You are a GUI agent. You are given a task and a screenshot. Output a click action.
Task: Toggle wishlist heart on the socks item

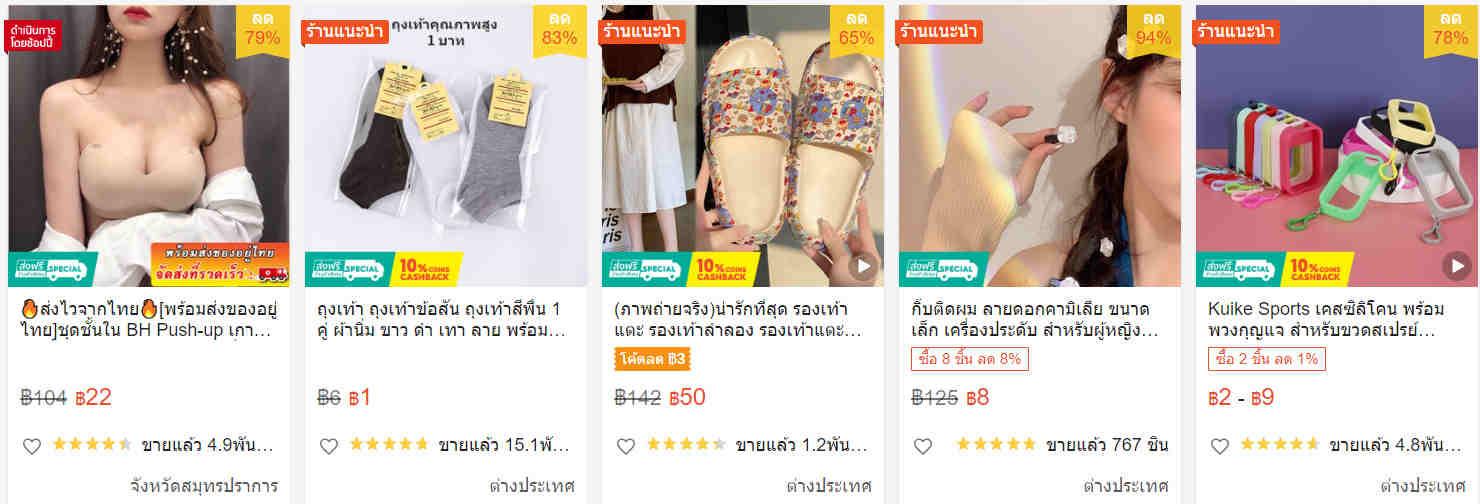[x=329, y=446]
